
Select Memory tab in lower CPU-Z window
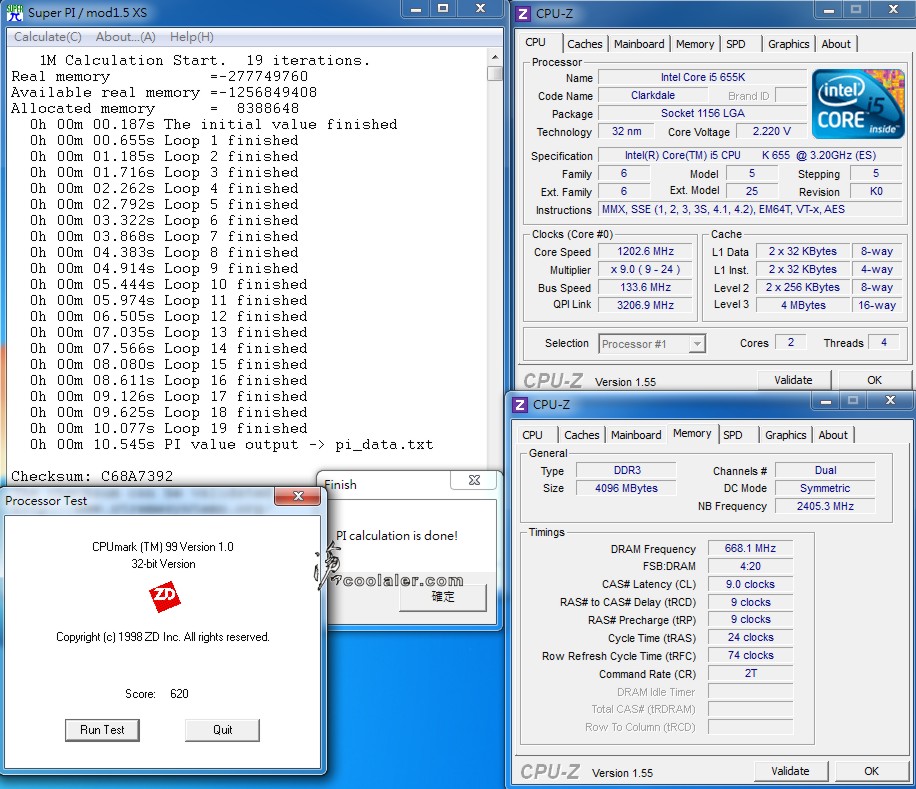[692, 433]
